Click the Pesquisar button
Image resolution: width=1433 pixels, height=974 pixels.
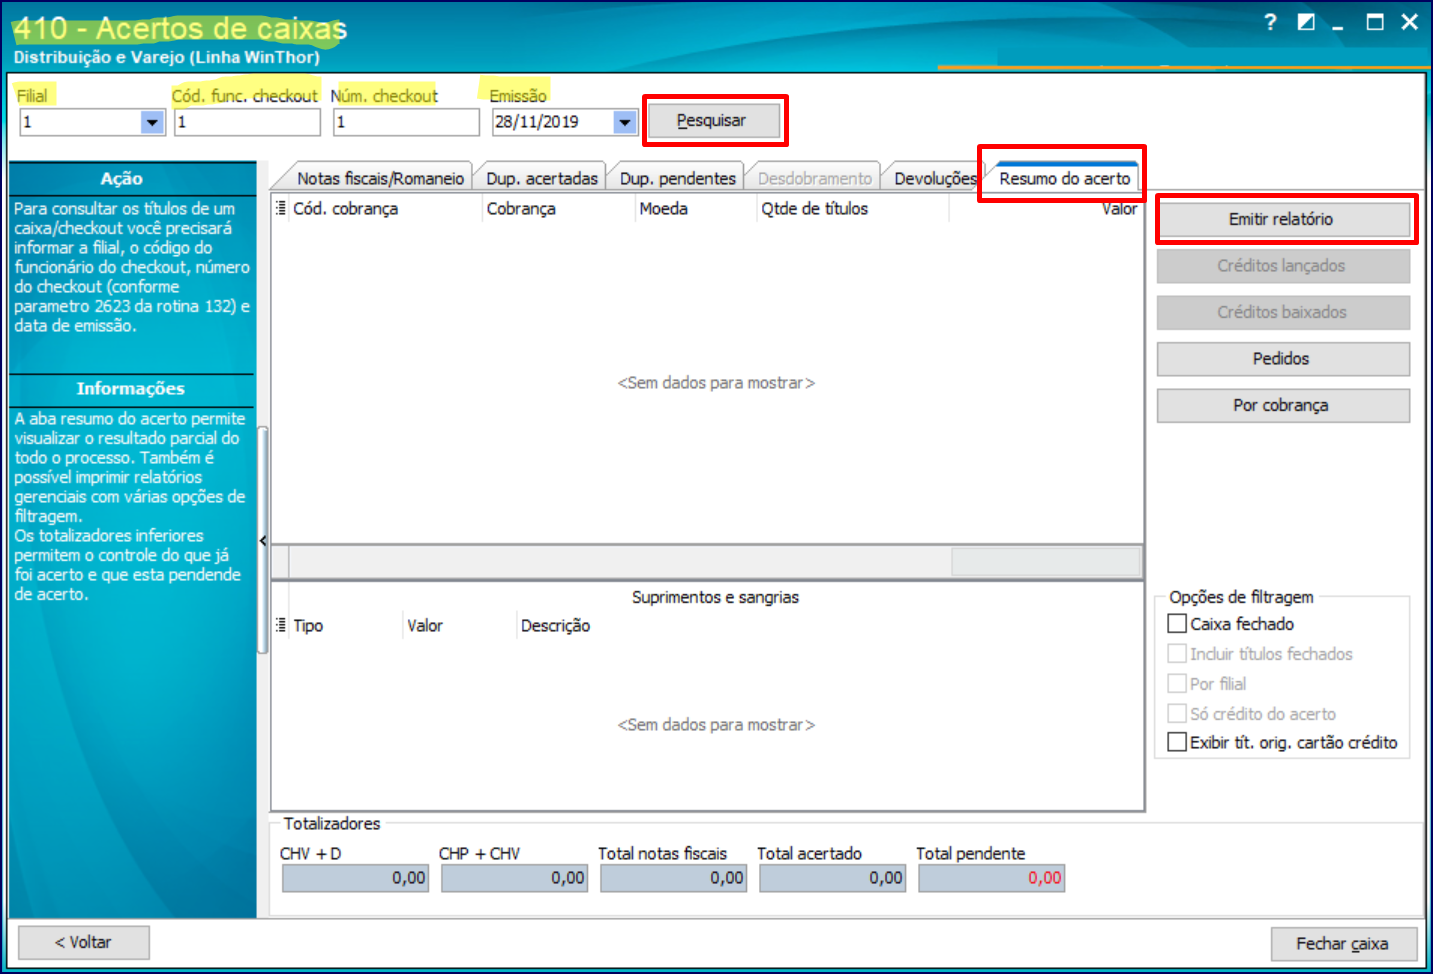click(x=712, y=121)
